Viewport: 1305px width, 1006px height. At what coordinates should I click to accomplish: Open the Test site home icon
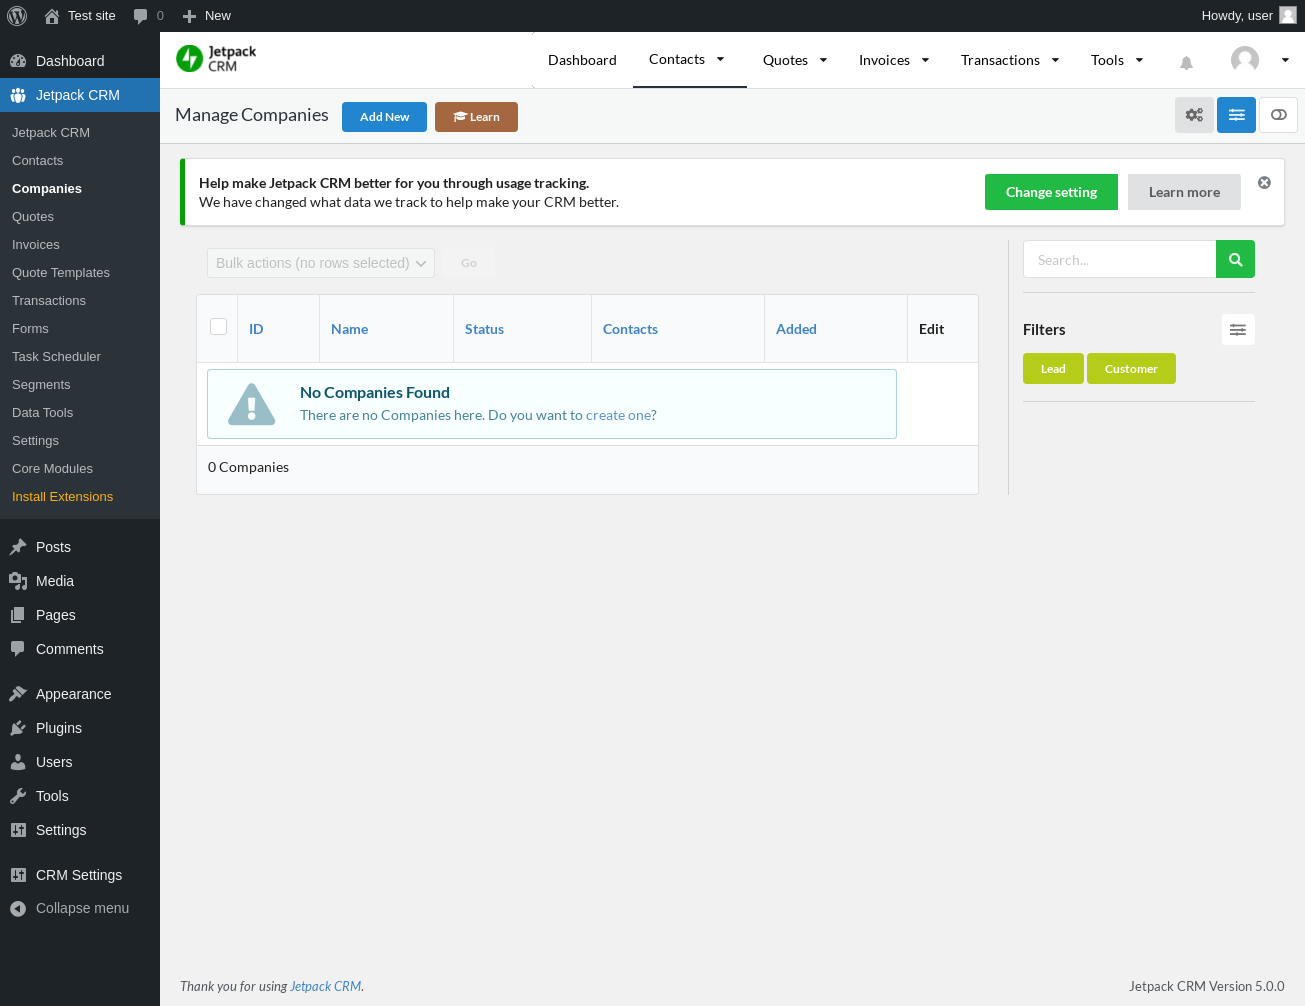[x=52, y=16]
